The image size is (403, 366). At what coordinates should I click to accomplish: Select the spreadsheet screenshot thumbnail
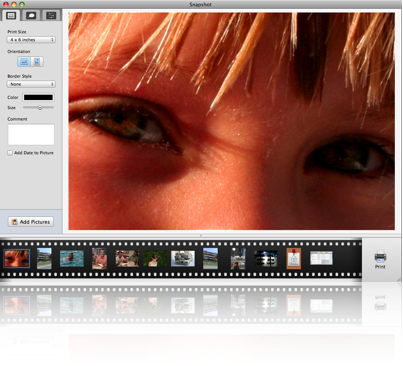[321, 258]
